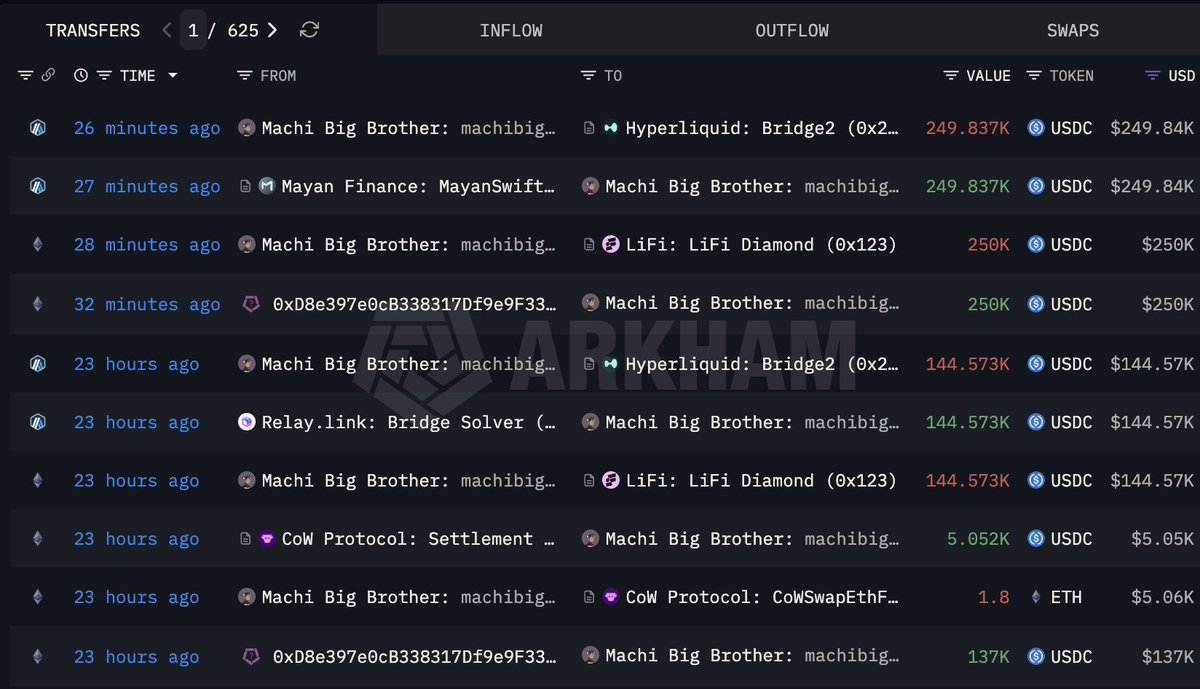Click the "26 minutes ago" transaction link

(x=147, y=128)
